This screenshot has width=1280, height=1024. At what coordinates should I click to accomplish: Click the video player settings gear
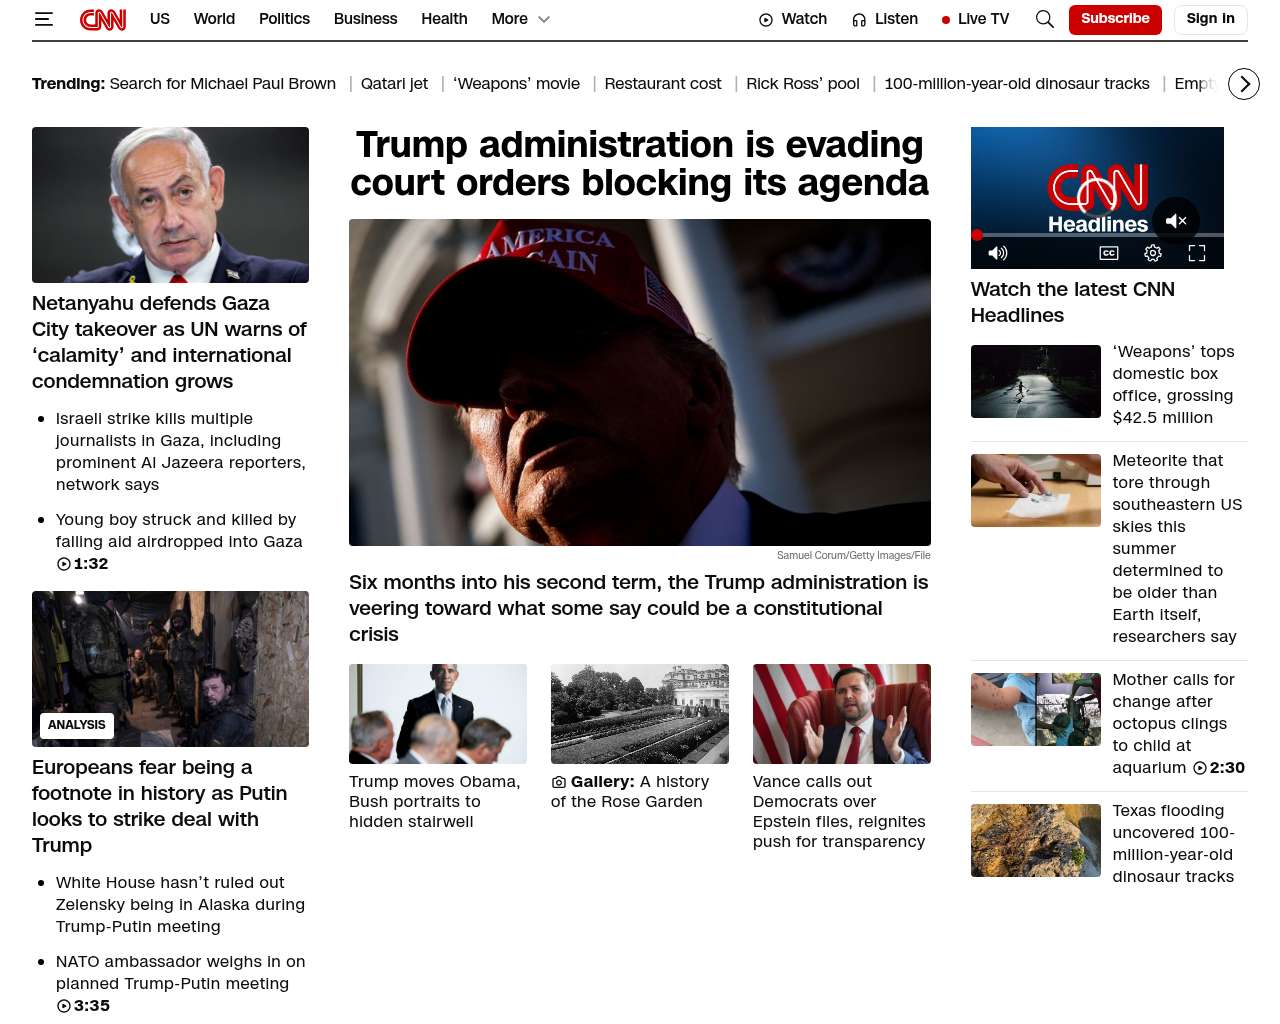pos(1153,253)
